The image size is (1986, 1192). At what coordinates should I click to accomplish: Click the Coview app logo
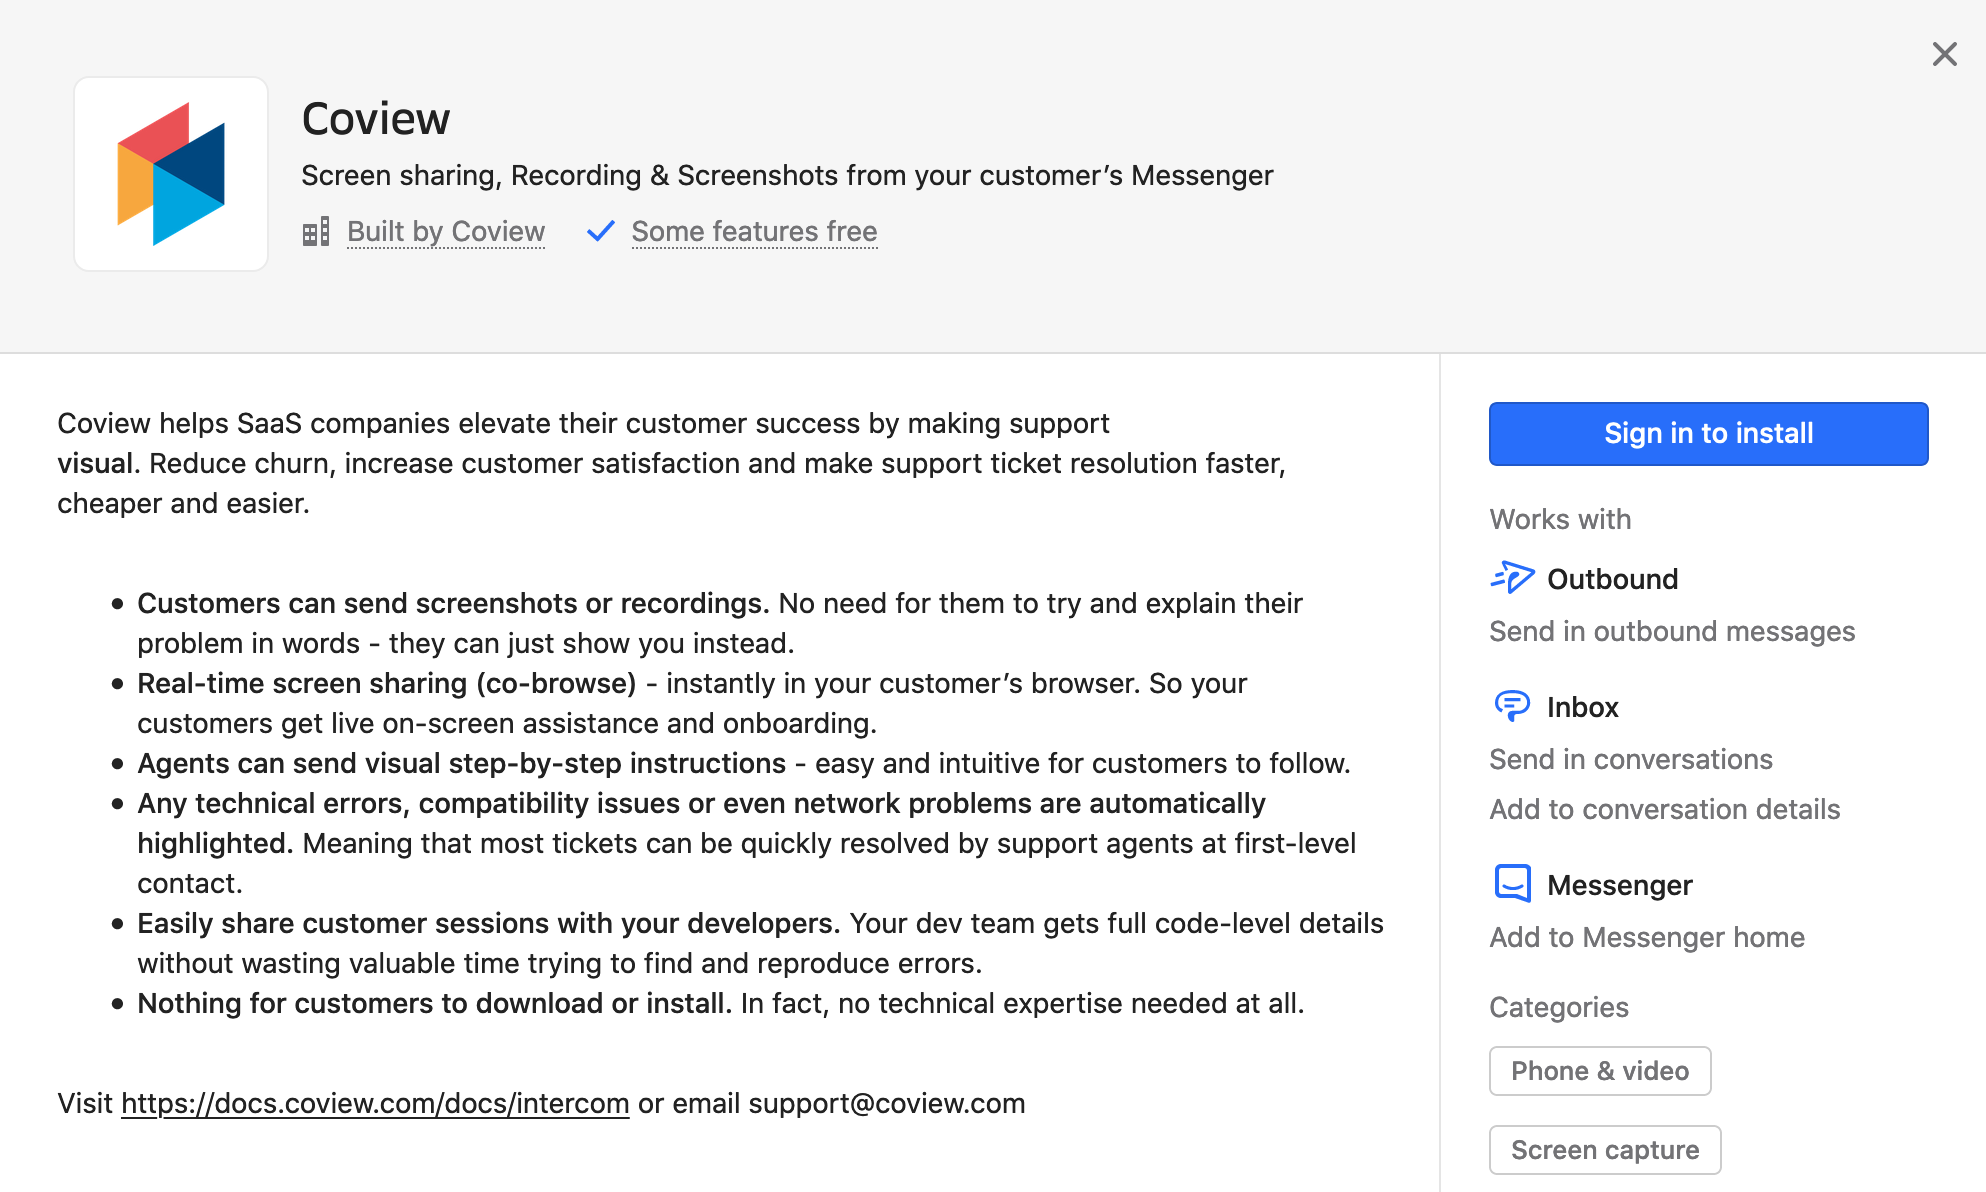click(x=171, y=174)
